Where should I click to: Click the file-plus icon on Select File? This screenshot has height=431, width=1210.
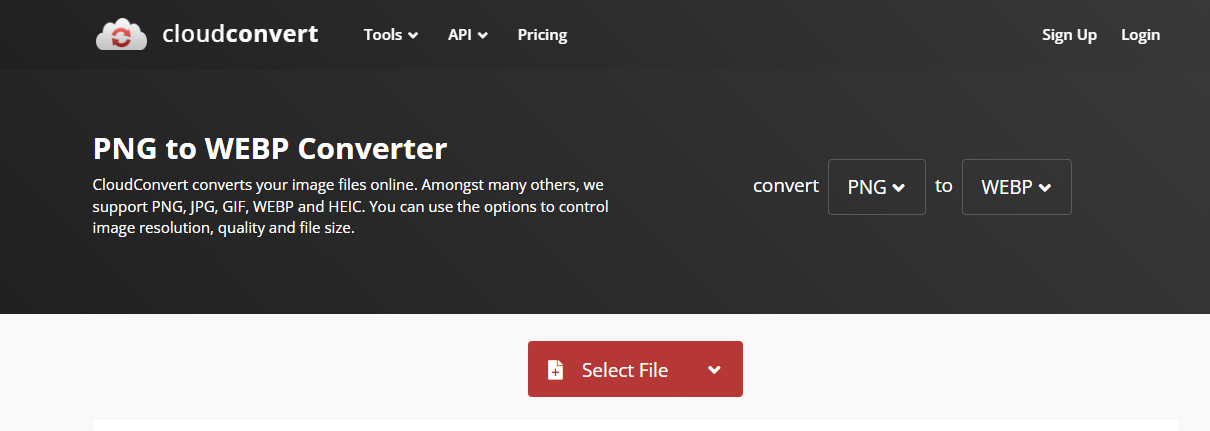pos(555,370)
